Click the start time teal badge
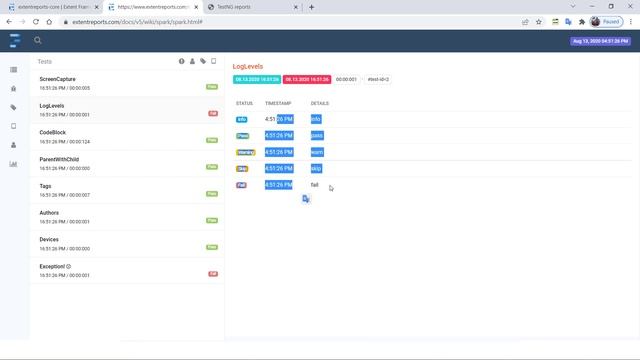The image size is (640, 360). [257, 79]
